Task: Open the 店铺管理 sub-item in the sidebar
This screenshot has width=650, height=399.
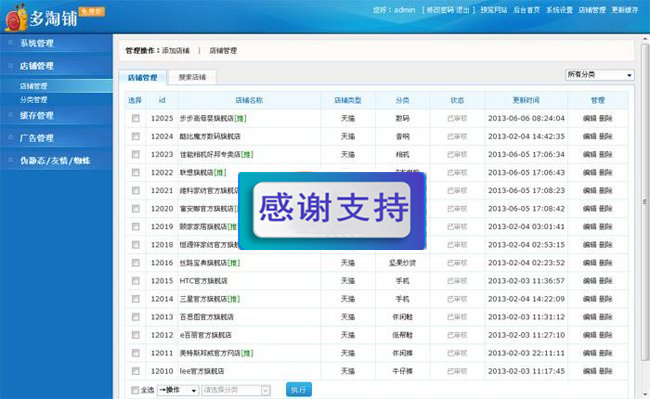Action: pyautogui.click(x=34, y=86)
